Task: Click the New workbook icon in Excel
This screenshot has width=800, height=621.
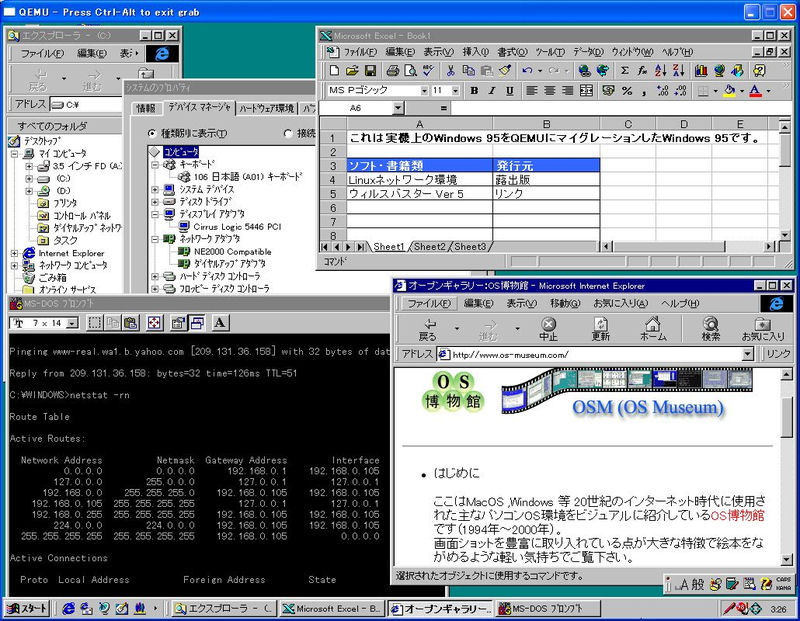Action: [x=334, y=71]
